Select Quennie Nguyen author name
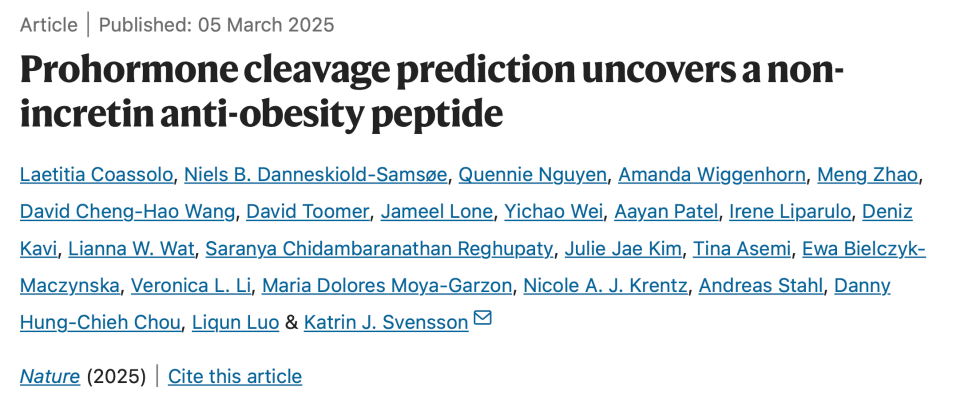Viewport: 960px width, 395px height. [x=533, y=175]
